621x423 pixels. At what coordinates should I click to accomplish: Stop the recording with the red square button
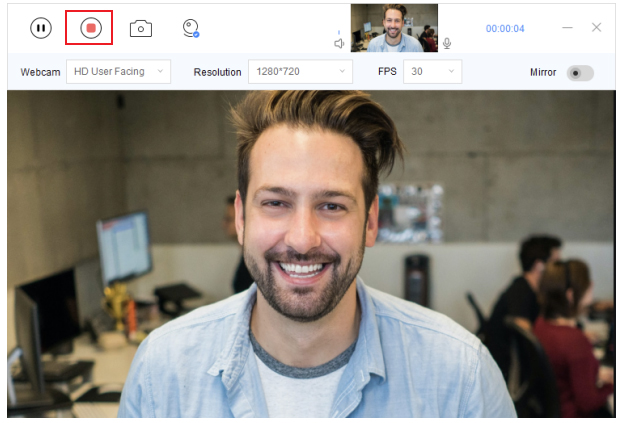91,28
